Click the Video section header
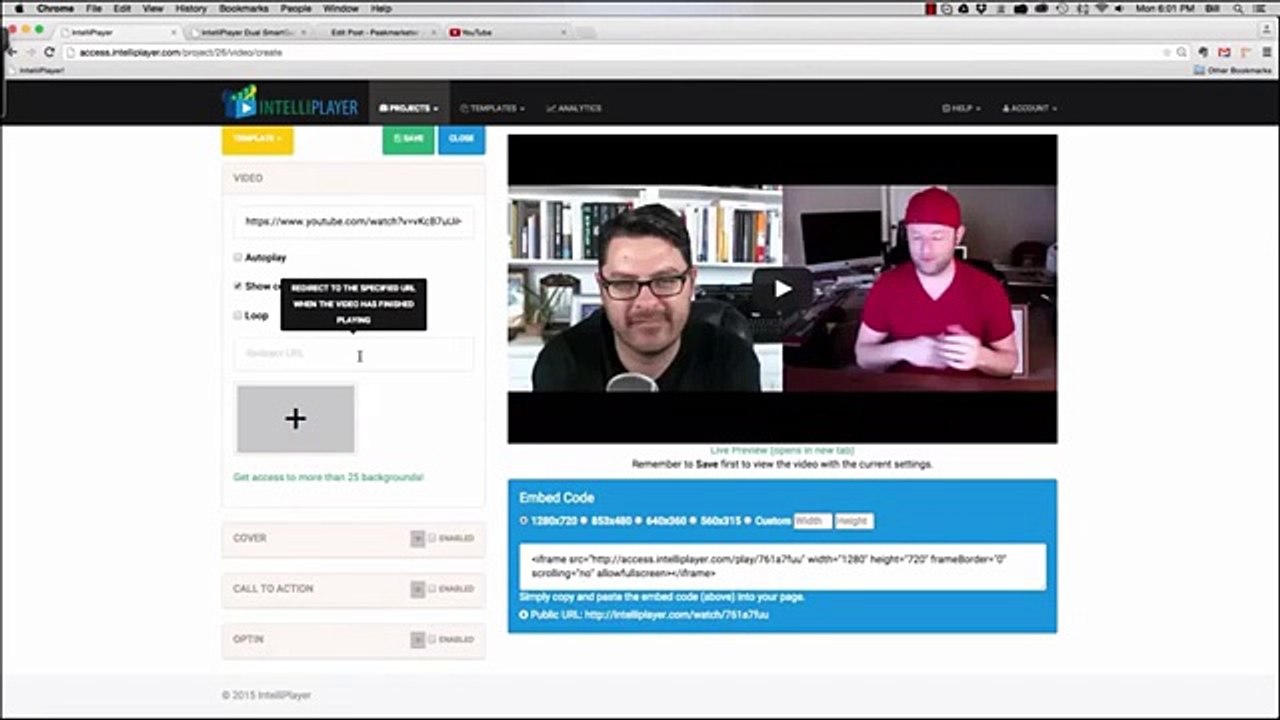 [353, 178]
